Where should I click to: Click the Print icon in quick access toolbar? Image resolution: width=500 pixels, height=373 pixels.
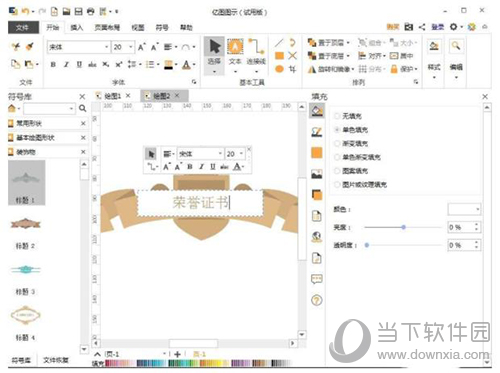(91, 12)
